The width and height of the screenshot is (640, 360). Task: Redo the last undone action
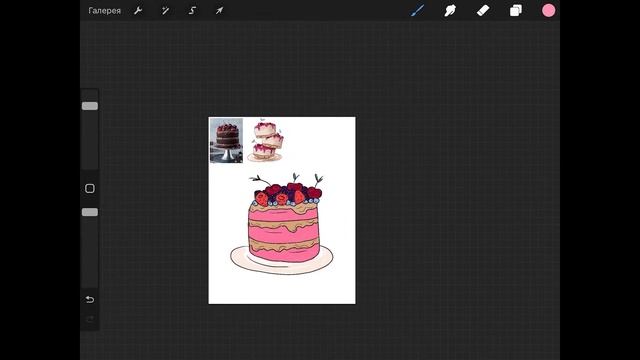(x=90, y=319)
